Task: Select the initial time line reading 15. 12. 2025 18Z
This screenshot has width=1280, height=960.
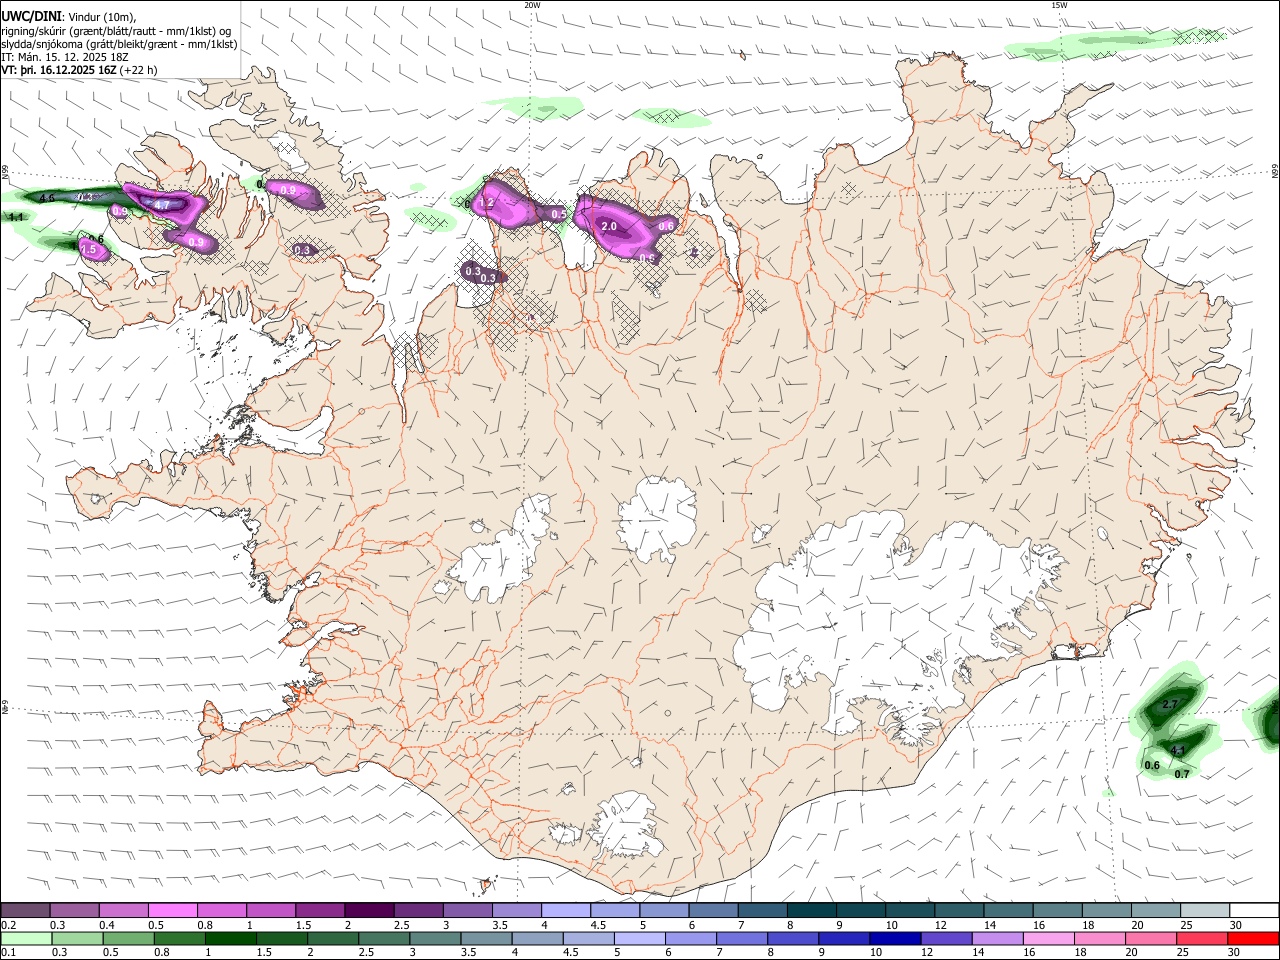Action: click(64, 58)
